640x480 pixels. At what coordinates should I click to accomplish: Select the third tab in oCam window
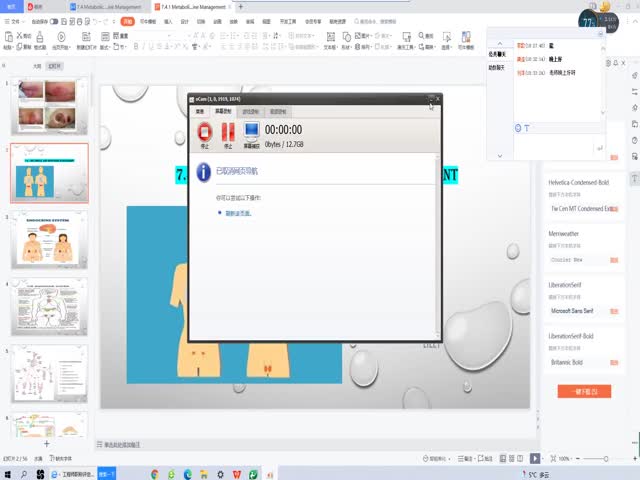click(250, 112)
